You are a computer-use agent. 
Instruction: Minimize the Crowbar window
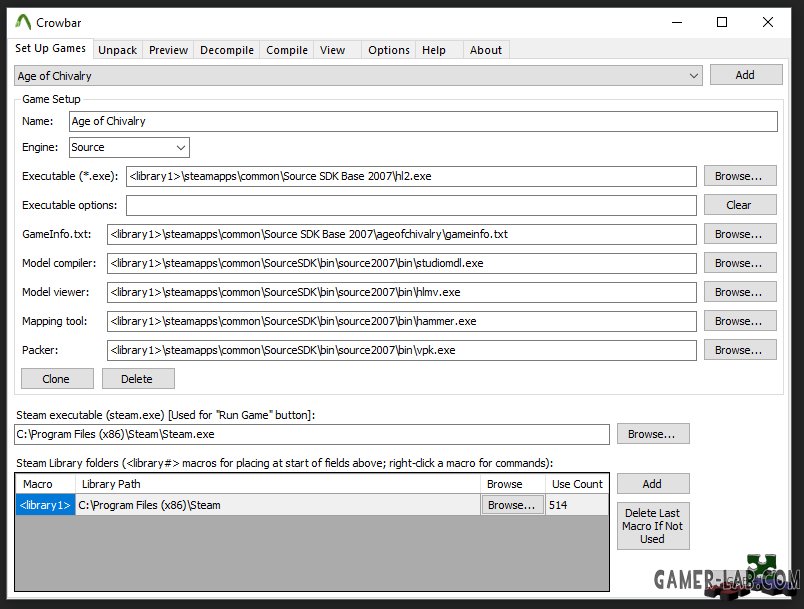coord(677,22)
